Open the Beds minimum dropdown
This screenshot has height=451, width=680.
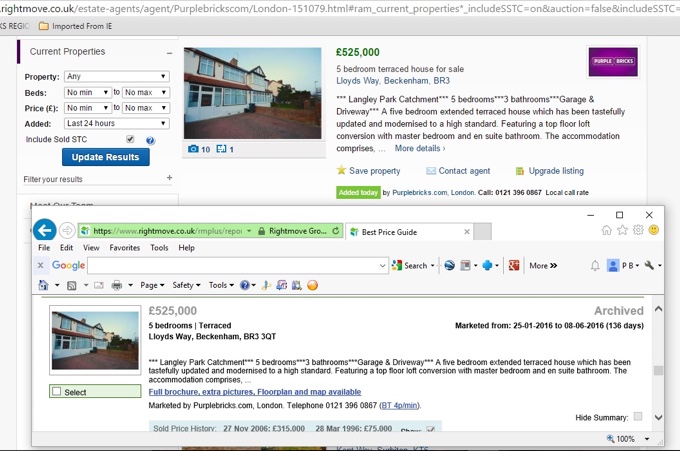pos(87,92)
